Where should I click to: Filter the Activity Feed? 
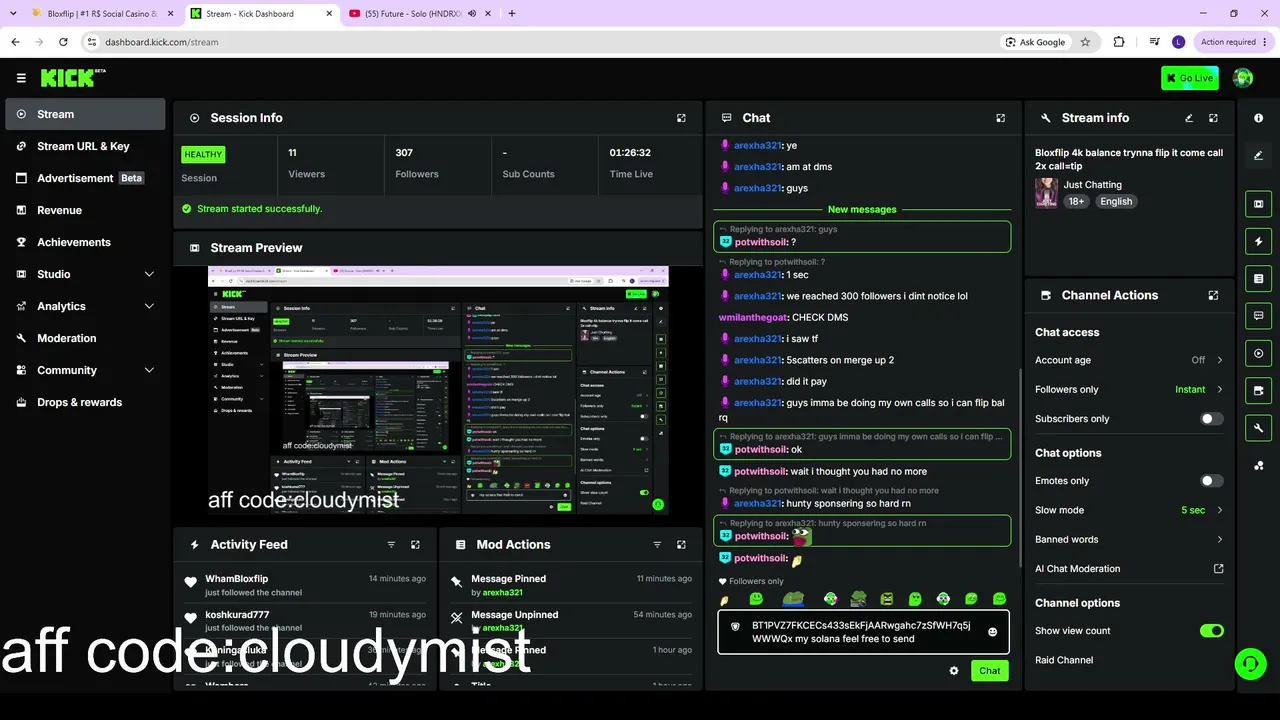(391, 545)
